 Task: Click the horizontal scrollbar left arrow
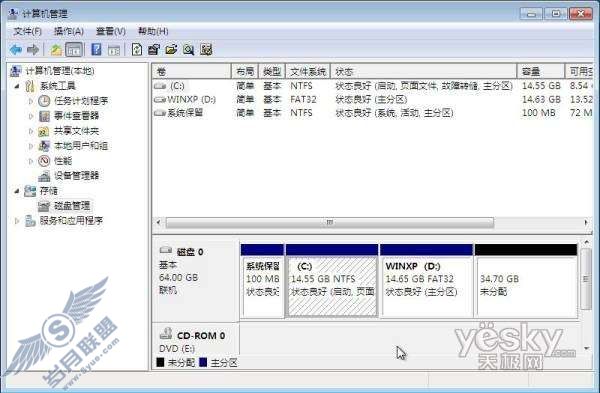pyautogui.click(x=159, y=222)
